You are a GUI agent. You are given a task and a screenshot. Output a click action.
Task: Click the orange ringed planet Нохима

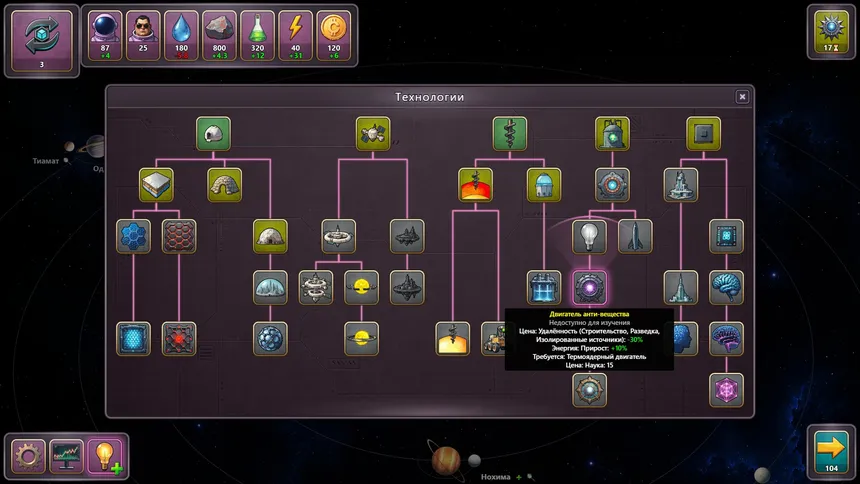pos(445,460)
